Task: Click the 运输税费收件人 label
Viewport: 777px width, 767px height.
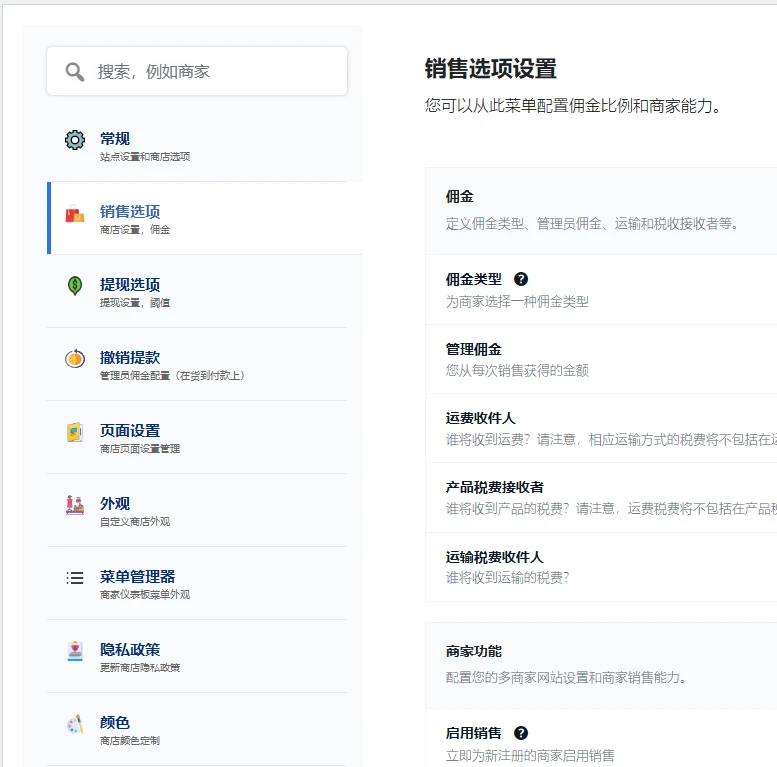Action: click(495, 557)
